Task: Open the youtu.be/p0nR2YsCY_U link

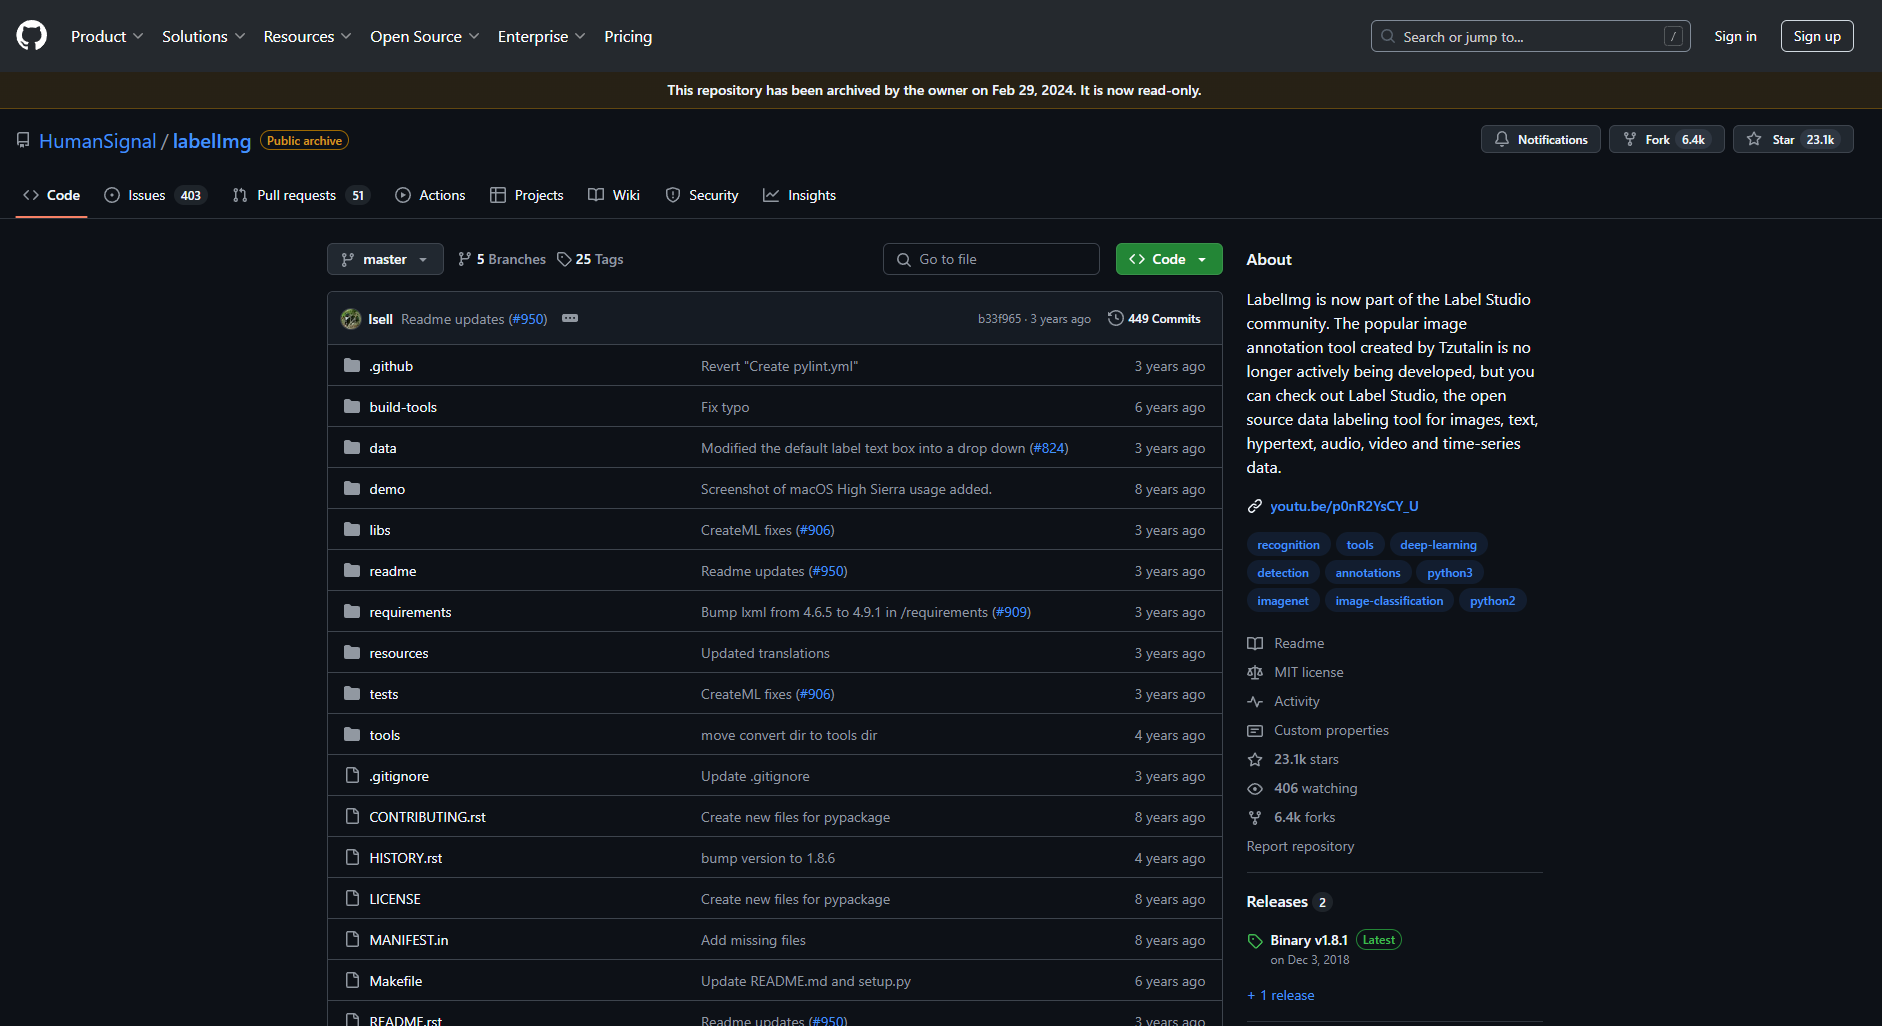Action: point(1344,506)
